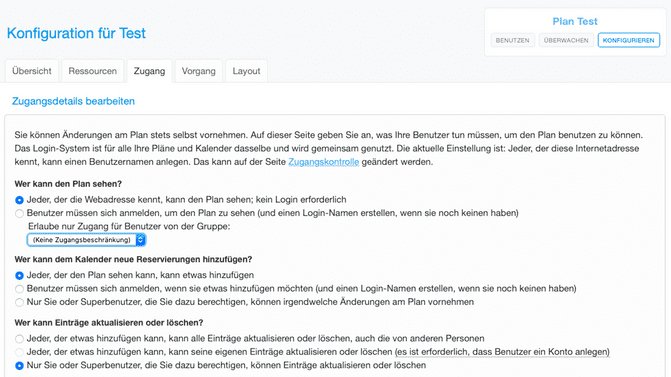The height and width of the screenshot is (377, 671).
Task: Click 'Wer kann dem Kalender neue Reservierungen hinzufügen?'
Action: tap(133, 259)
